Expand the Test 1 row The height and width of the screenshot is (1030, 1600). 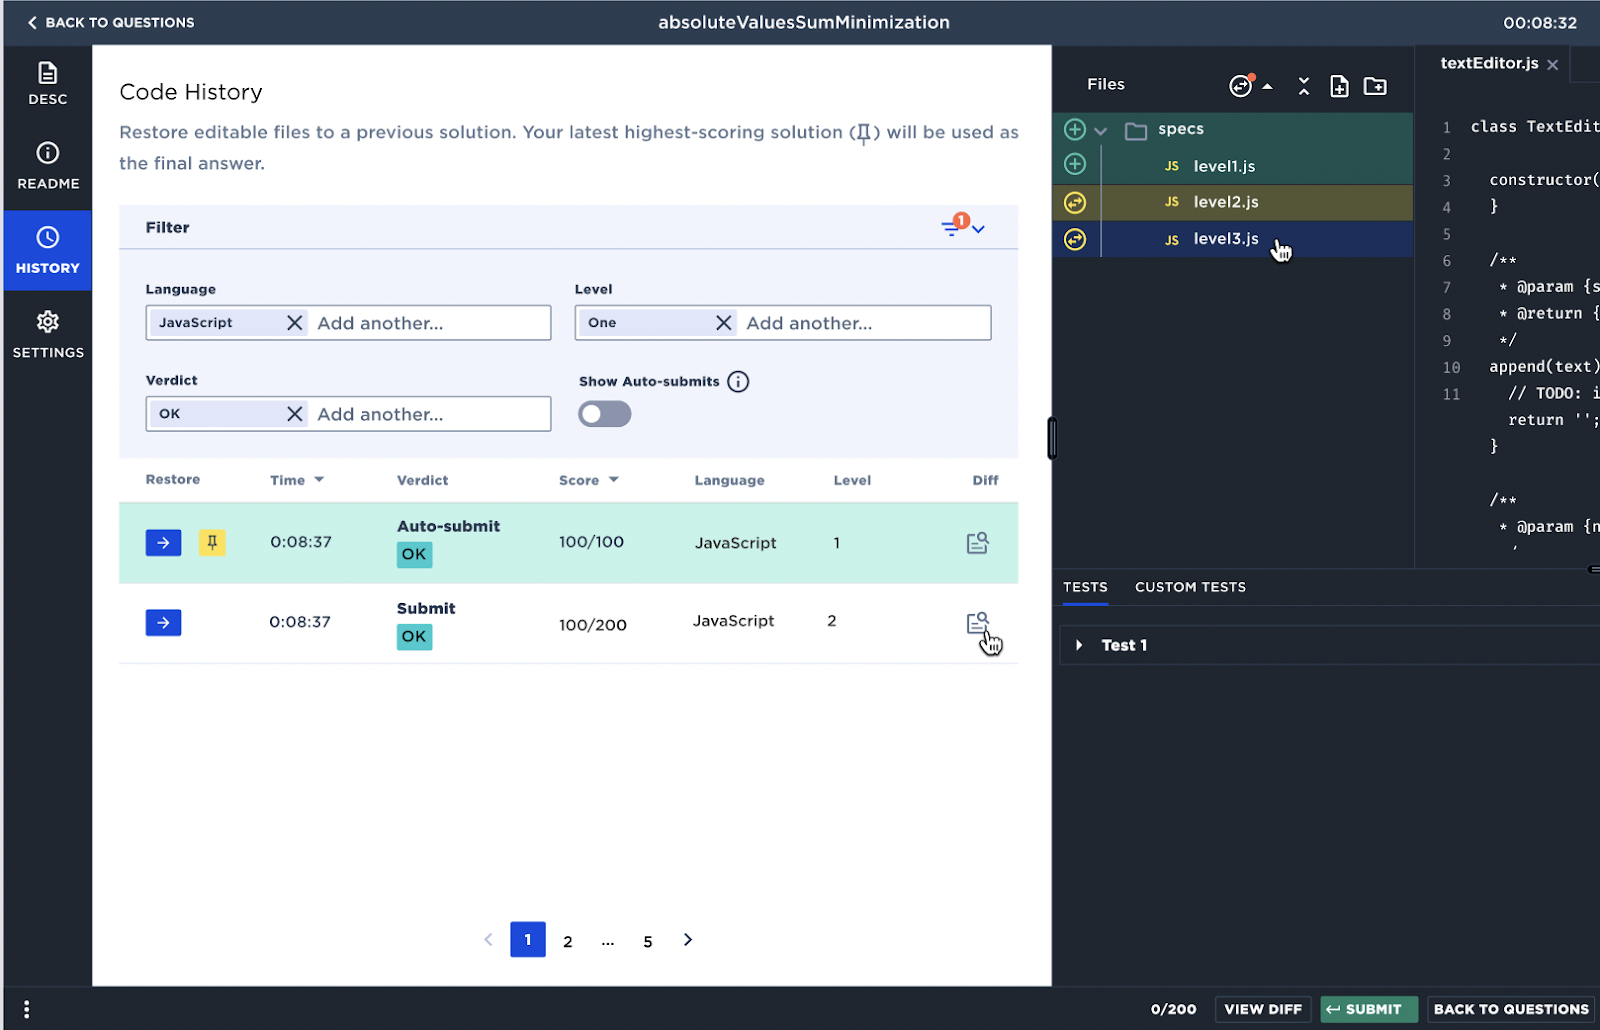click(1330, 645)
